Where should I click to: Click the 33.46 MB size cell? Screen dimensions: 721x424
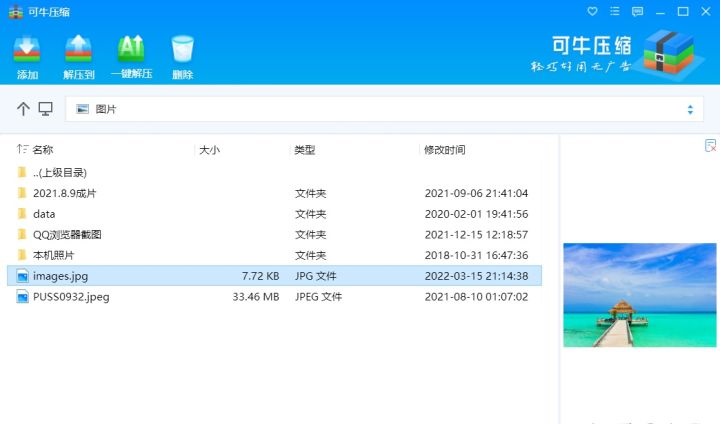point(256,297)
